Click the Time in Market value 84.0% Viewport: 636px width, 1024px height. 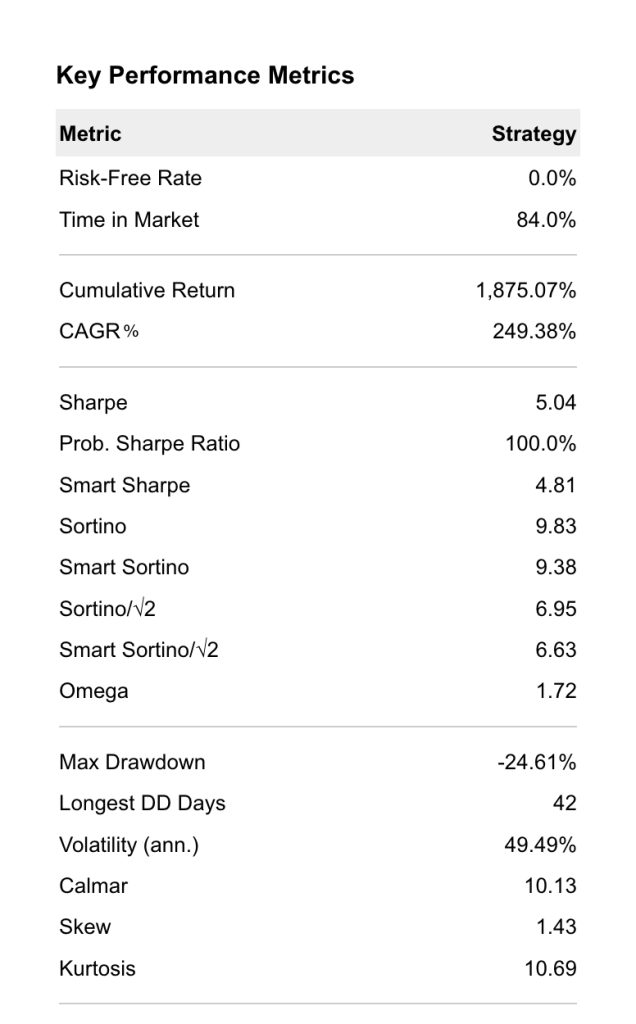point(546,220)
